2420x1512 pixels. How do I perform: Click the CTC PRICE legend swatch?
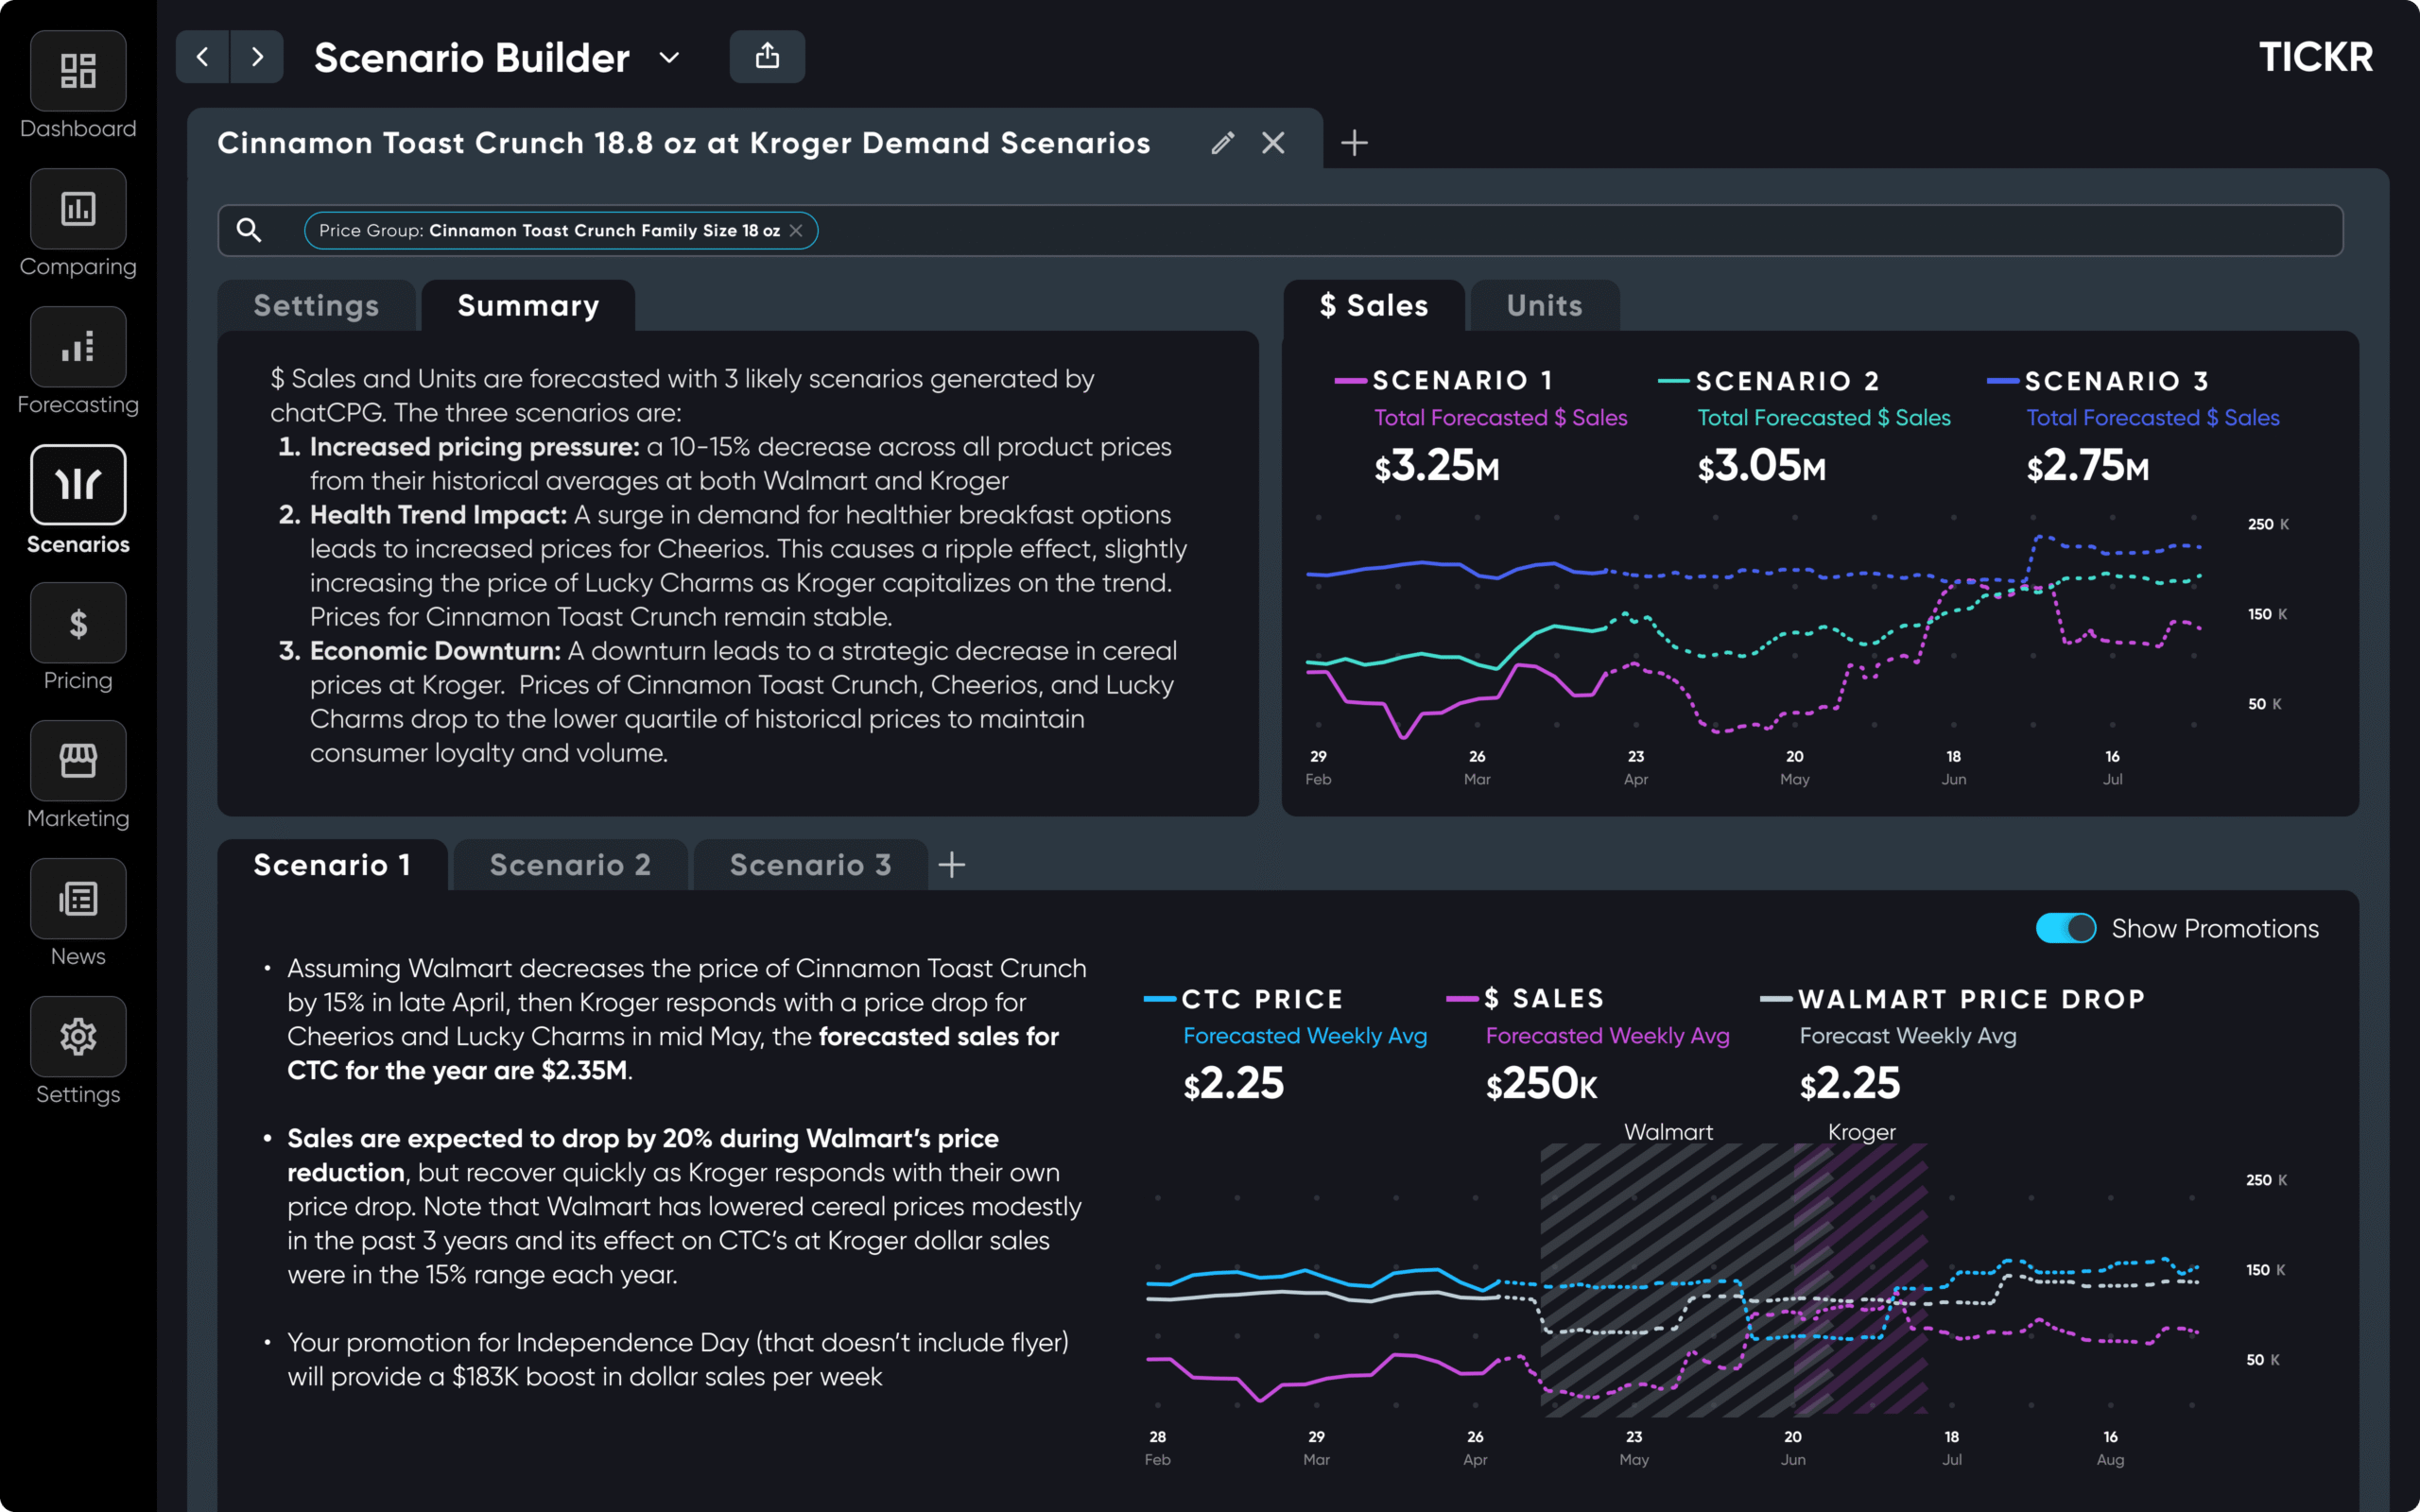coord(1159,999)
